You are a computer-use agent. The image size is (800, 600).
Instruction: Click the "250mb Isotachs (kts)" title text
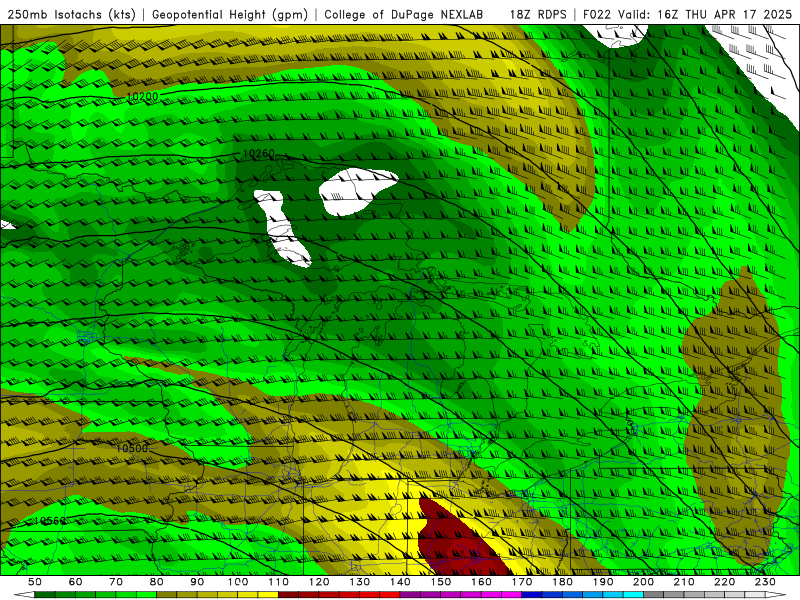point(71,15)
